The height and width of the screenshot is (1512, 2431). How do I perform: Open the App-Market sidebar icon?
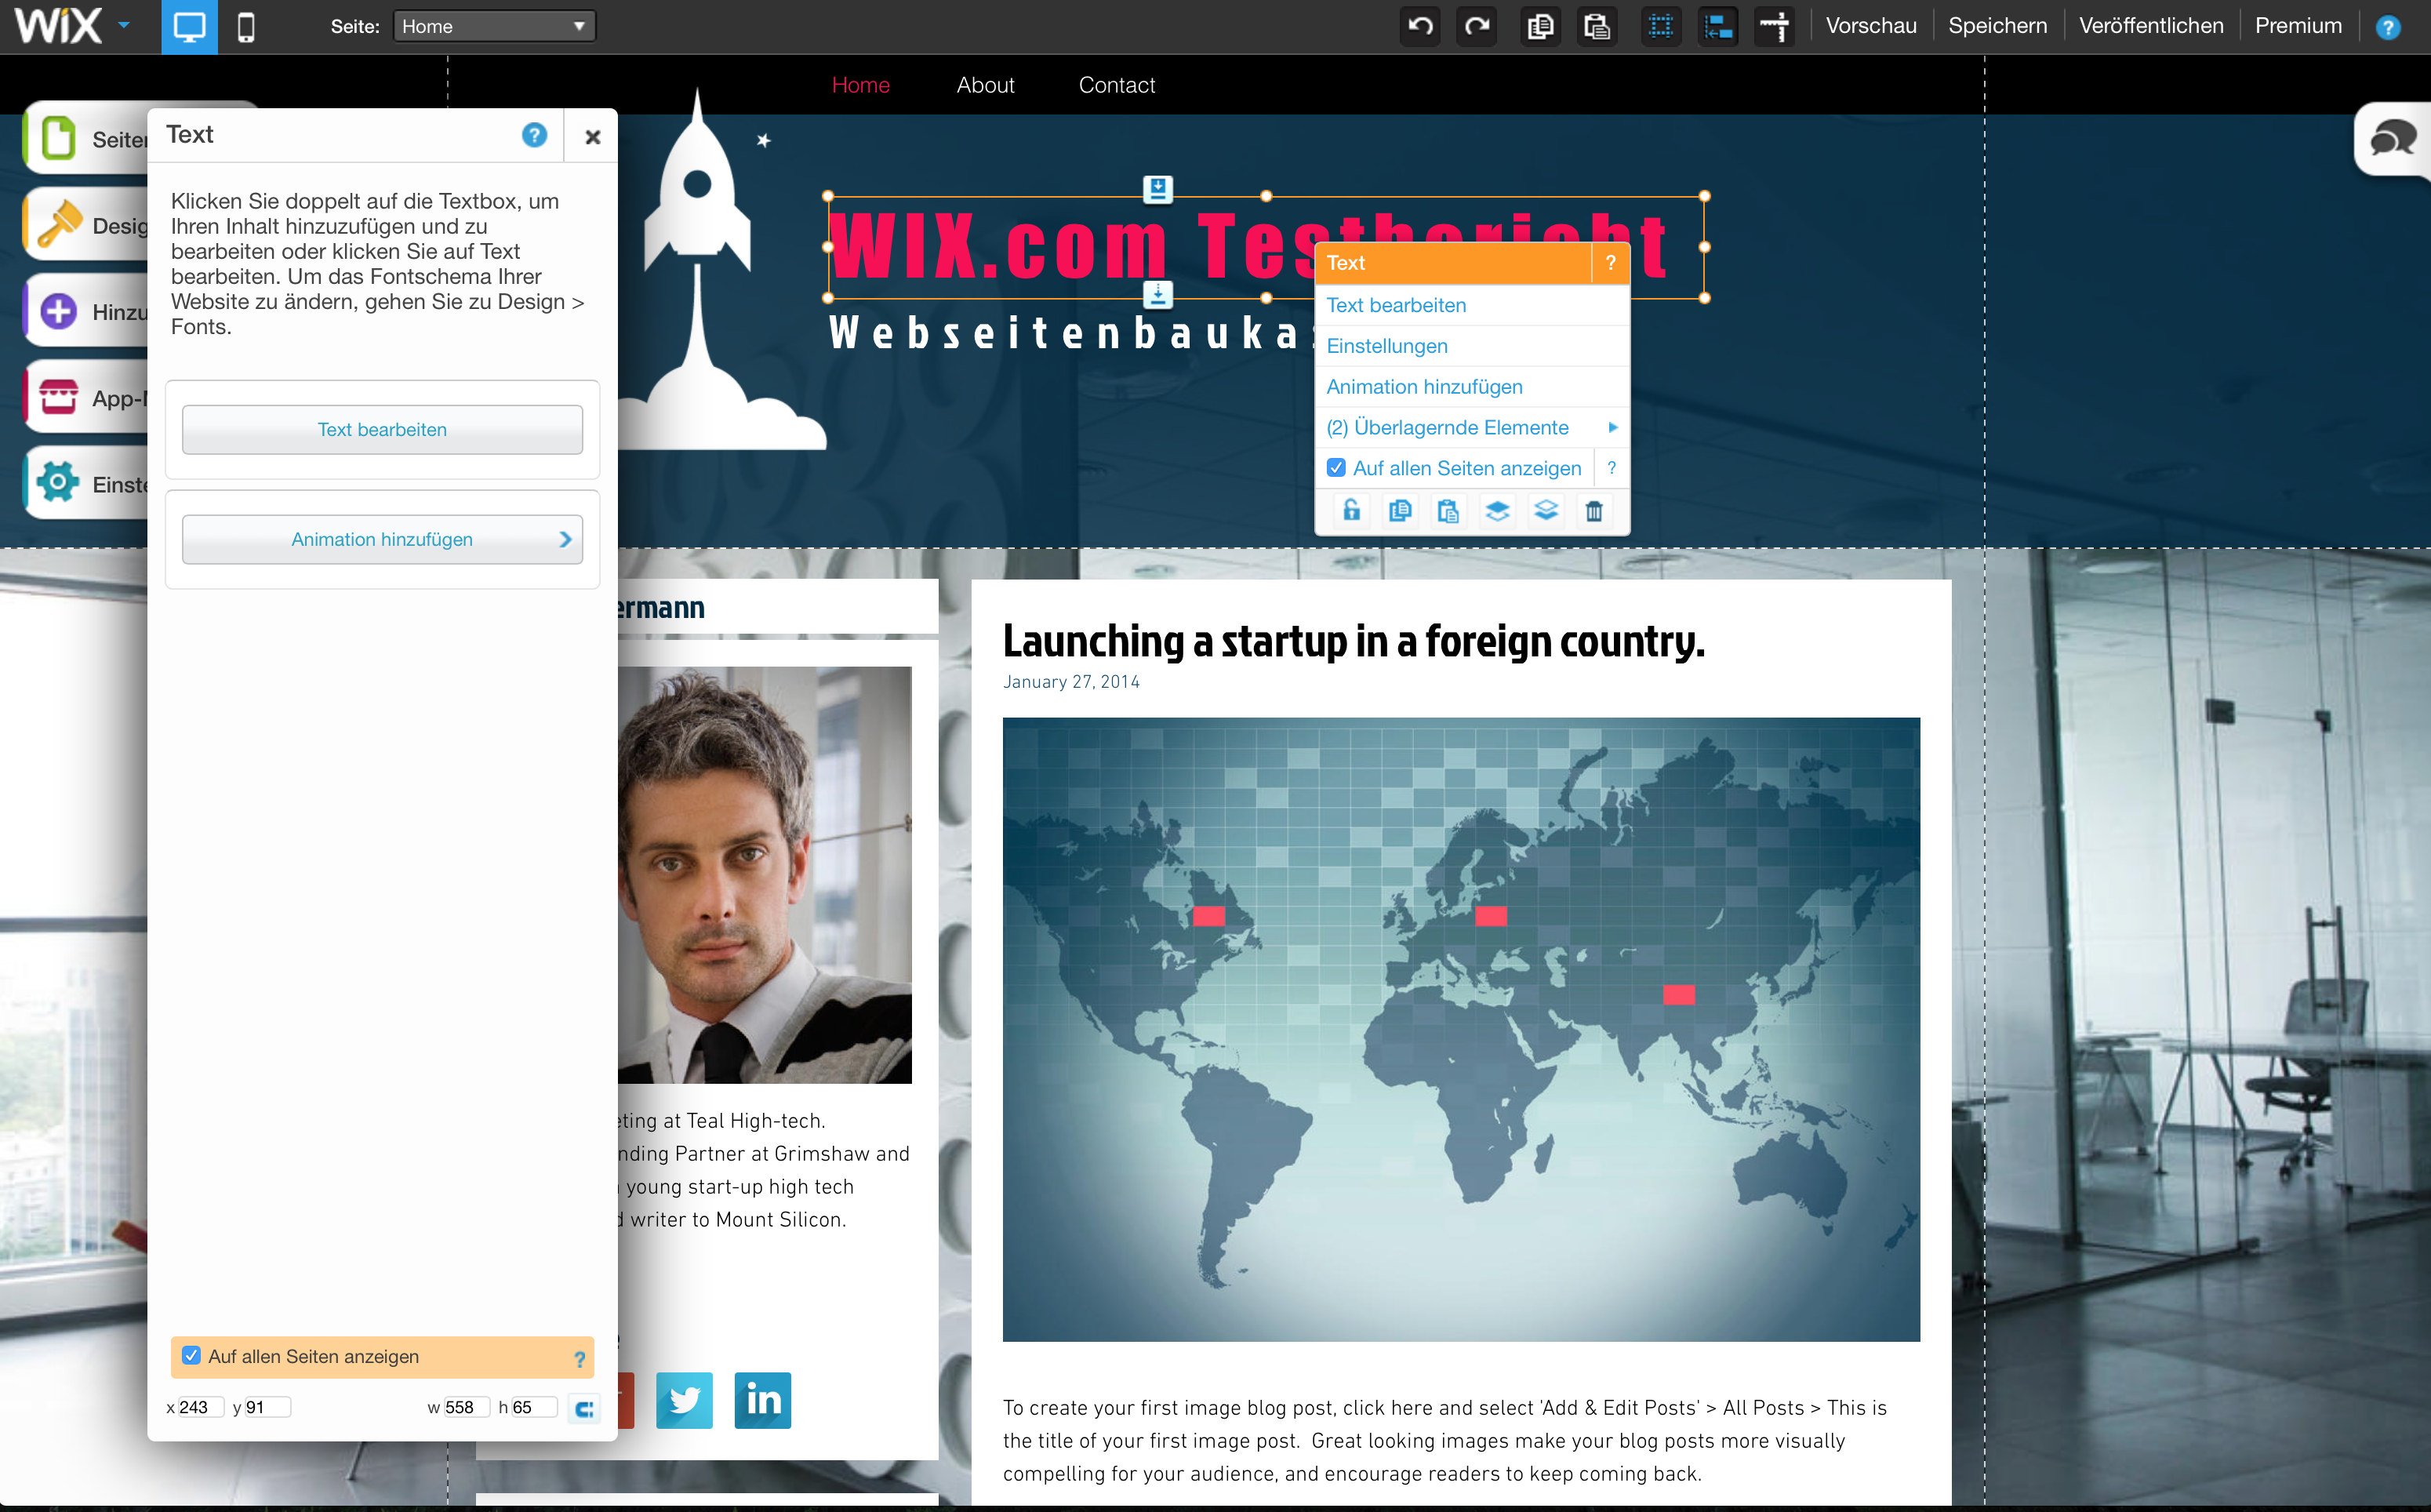[x=58, y=397]
